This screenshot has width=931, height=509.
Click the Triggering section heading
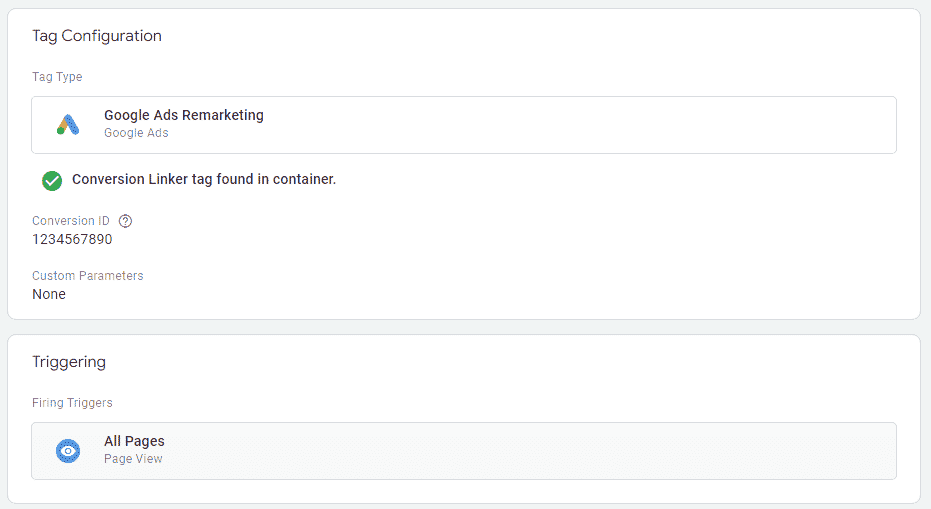tap(69, 362)
